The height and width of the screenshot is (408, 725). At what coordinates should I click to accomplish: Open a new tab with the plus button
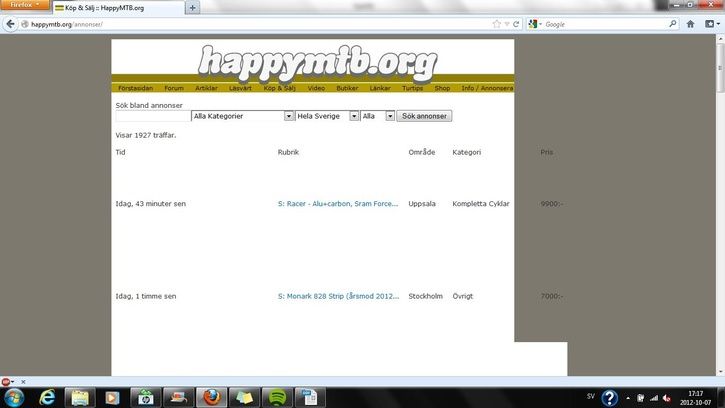click(193, 8)
